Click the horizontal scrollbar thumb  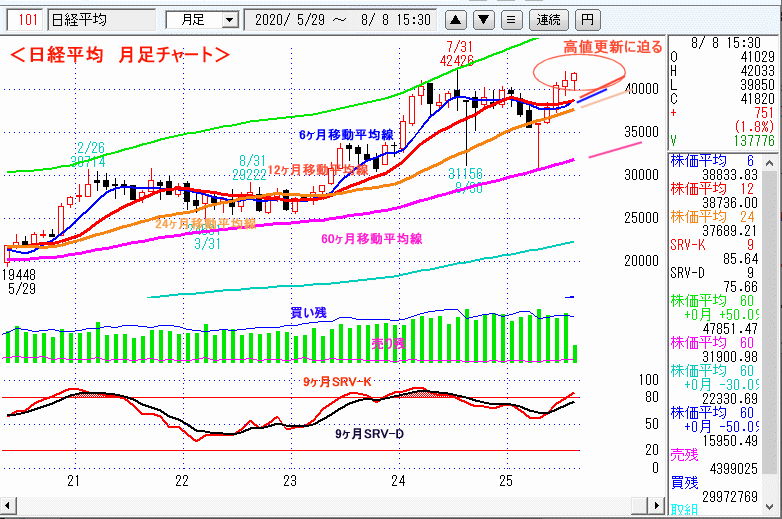pos(640,506)
